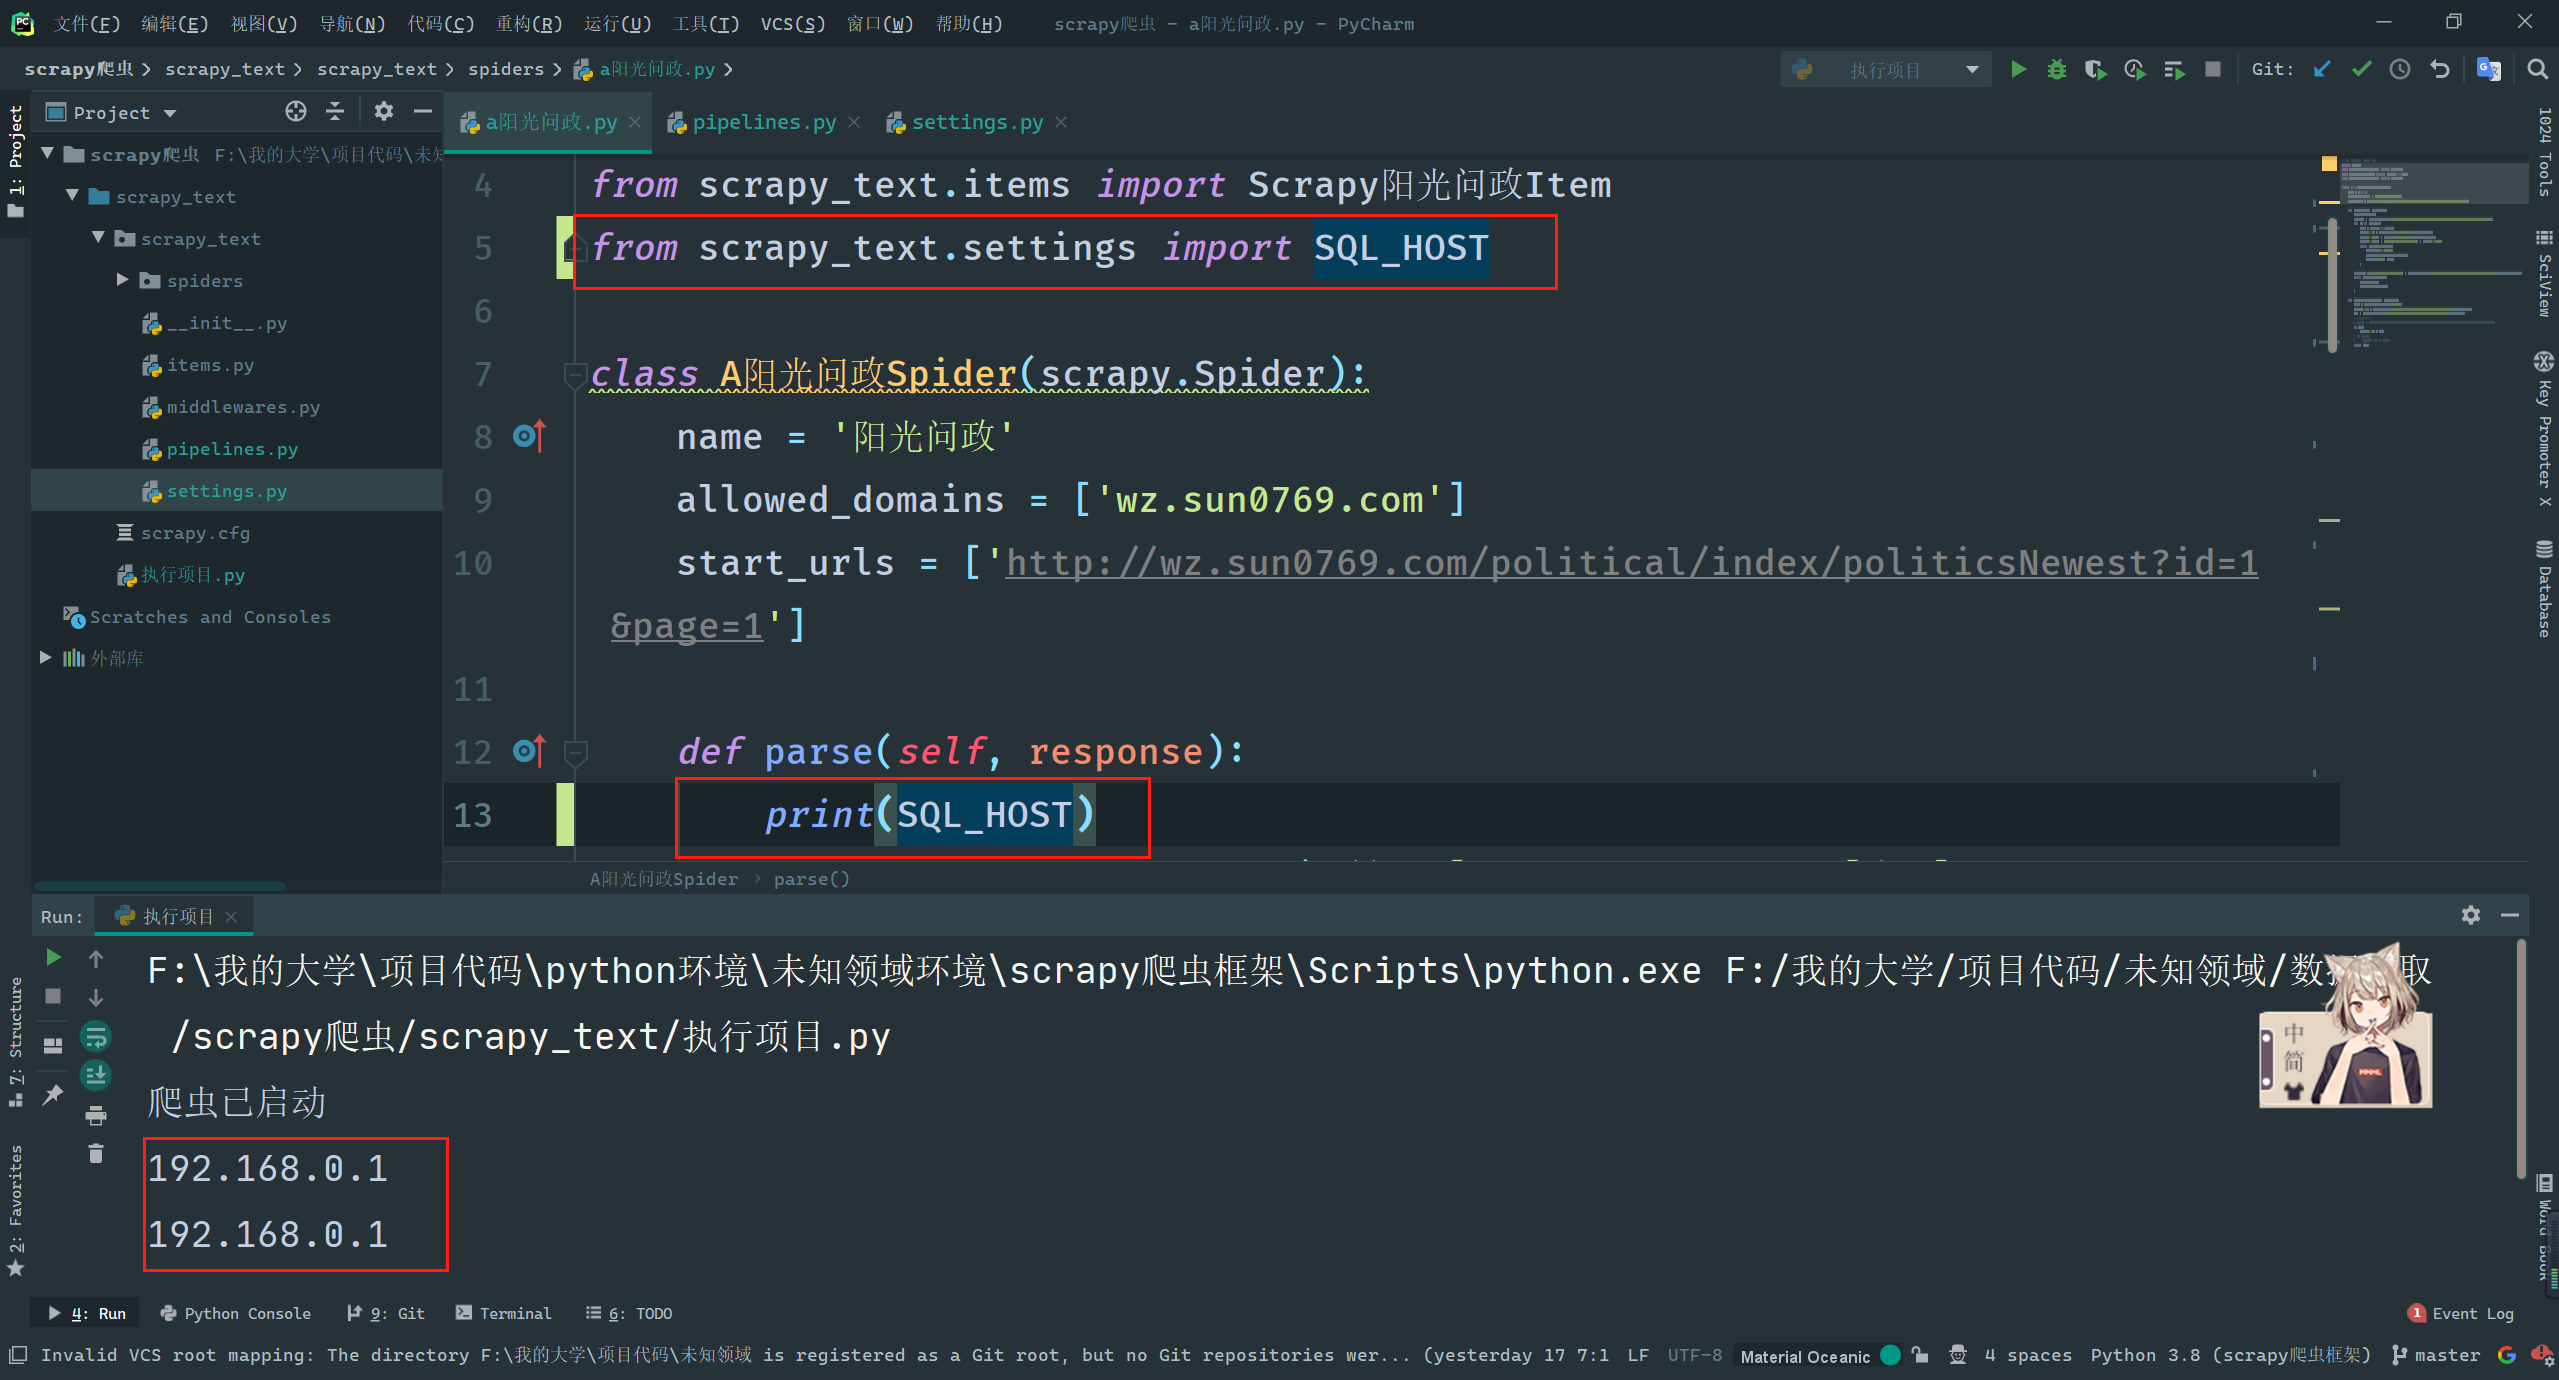Toggle scroll-to-end in Run console
The image size is (2559, 1380).
(x=96, y=1075)
